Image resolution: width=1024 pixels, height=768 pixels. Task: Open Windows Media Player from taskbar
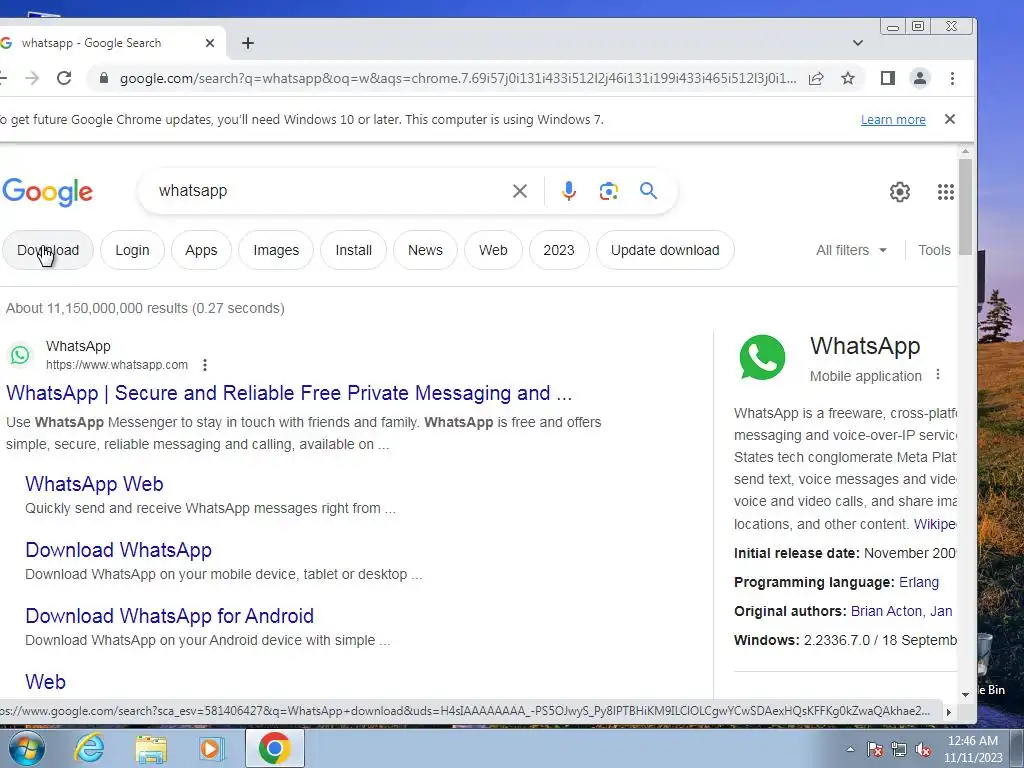coord(212,748)
